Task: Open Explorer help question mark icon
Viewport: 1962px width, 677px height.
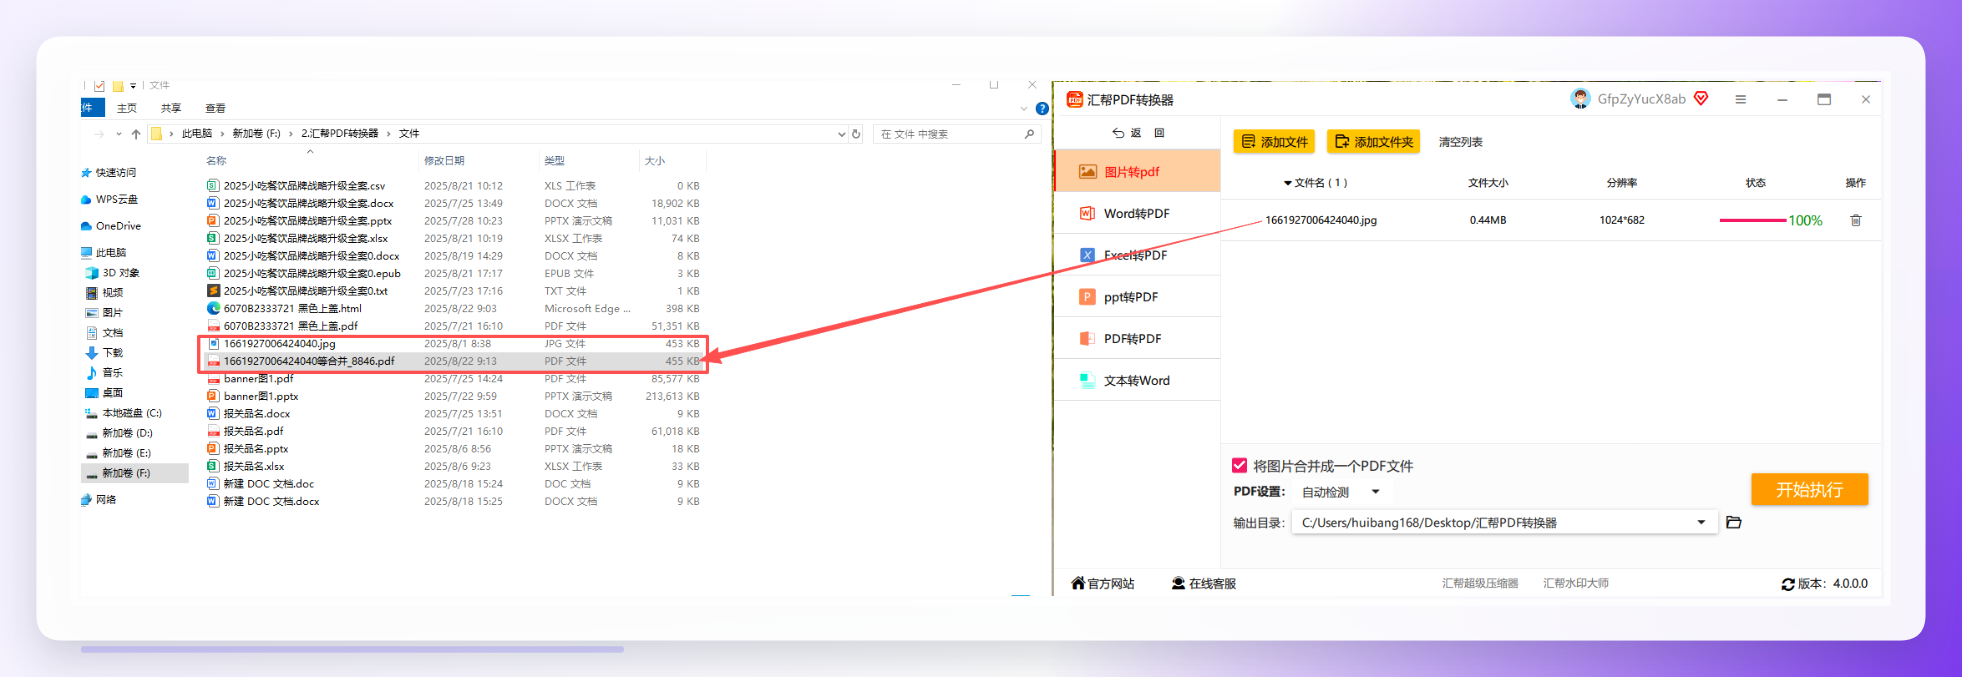Action: (1042, 108)
